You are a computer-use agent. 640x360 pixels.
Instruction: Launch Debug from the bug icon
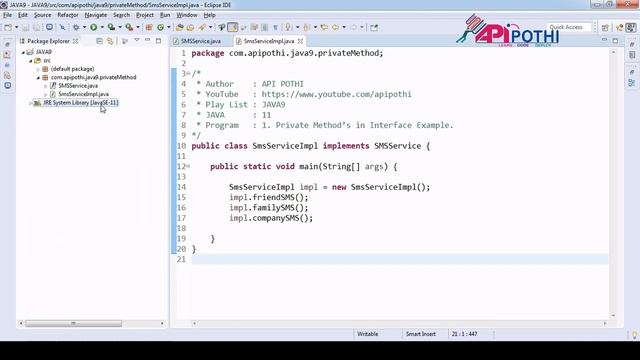(76, 27)
